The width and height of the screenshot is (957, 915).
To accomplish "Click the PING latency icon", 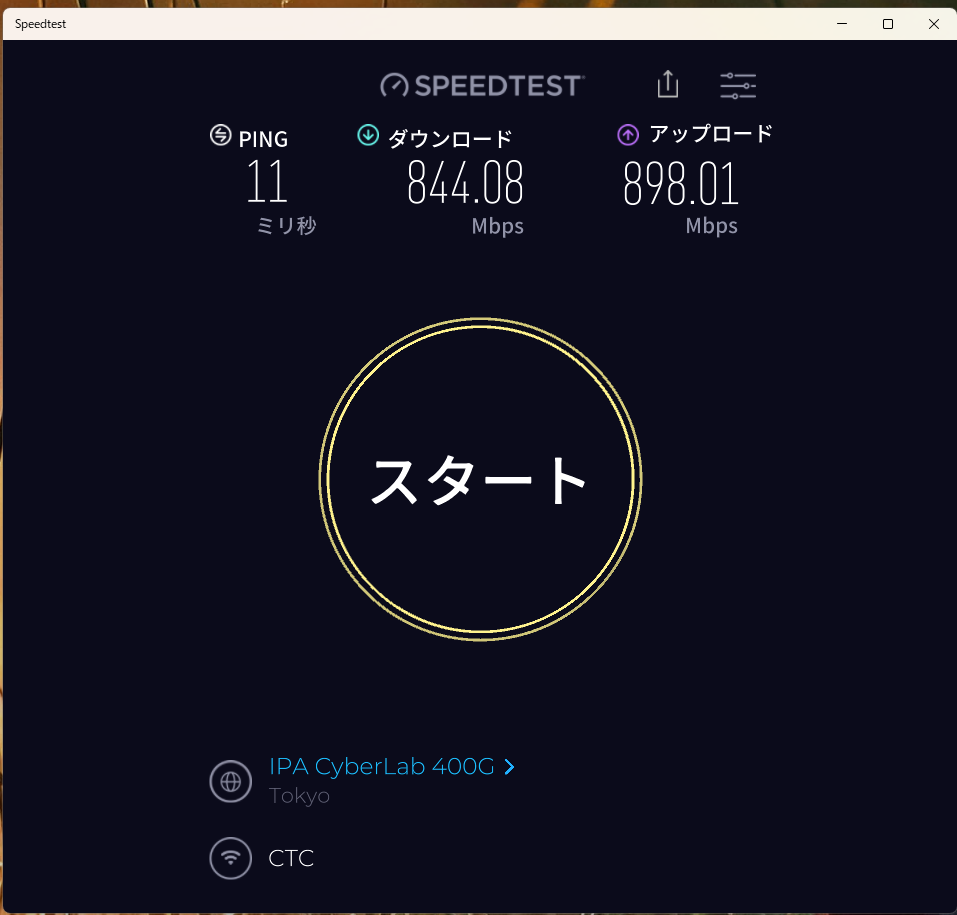I will (x=219, y=134).
